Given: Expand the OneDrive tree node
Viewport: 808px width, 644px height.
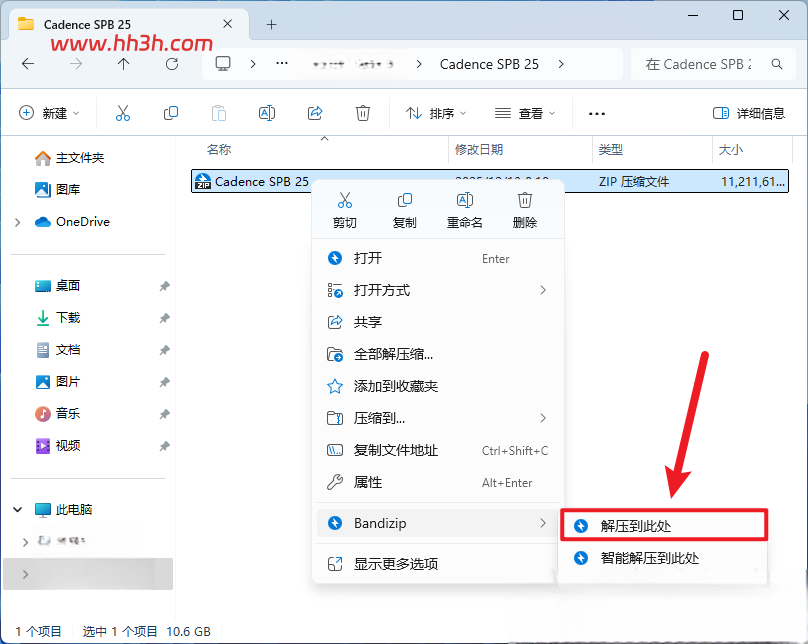Looking at the screenshot, I should point(18,222).
